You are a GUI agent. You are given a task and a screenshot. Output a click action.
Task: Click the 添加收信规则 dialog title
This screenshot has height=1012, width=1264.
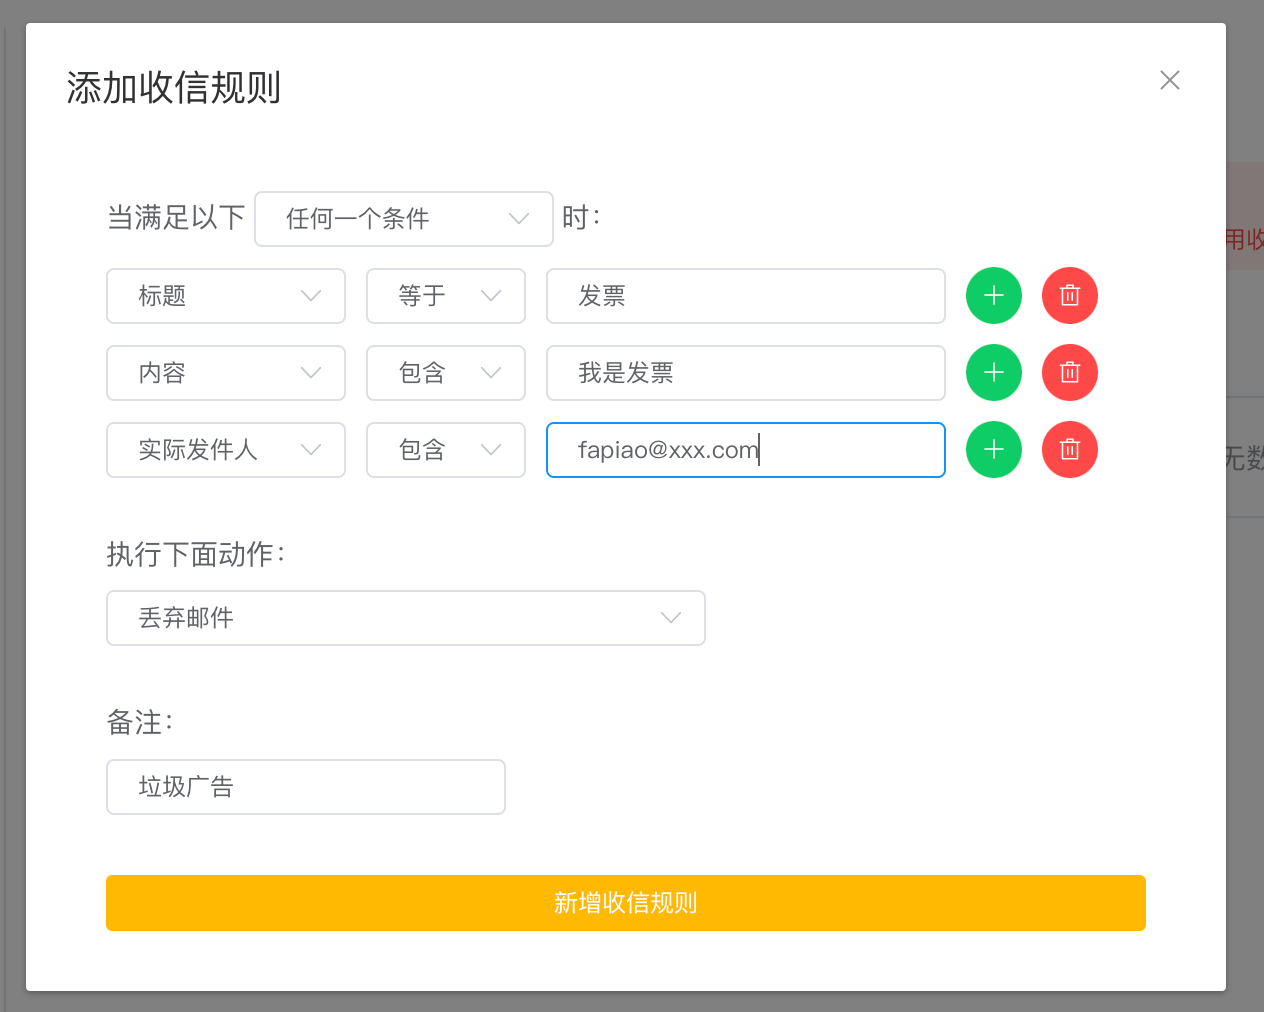(x=174, y=88)
